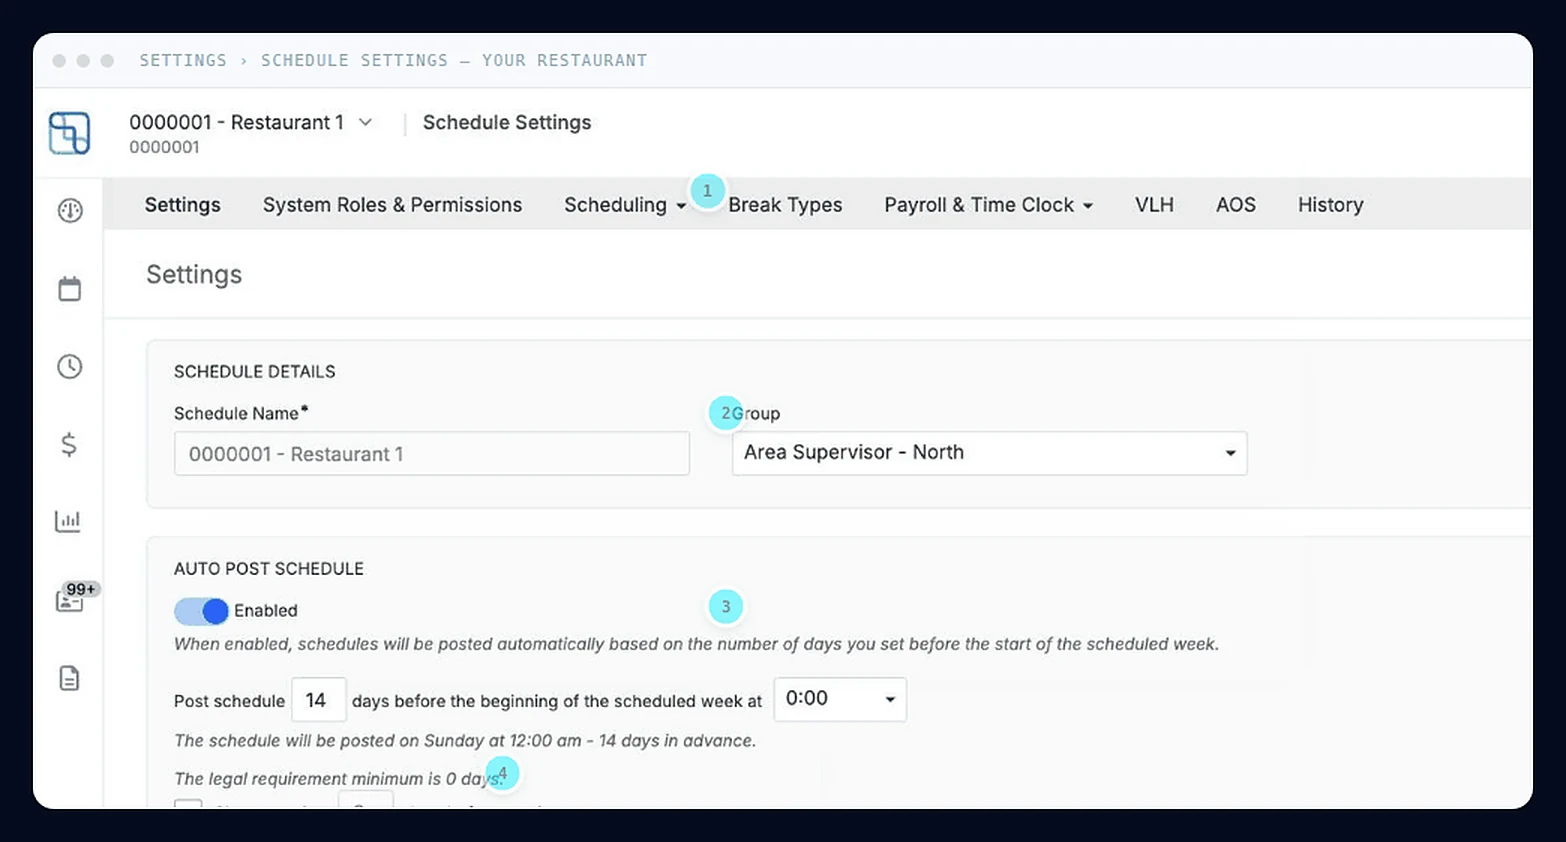The height and width of the screenshot is (842, 1566).
Task: Click the 0000001 ID under the restaurant name
Action: [164, 147]
